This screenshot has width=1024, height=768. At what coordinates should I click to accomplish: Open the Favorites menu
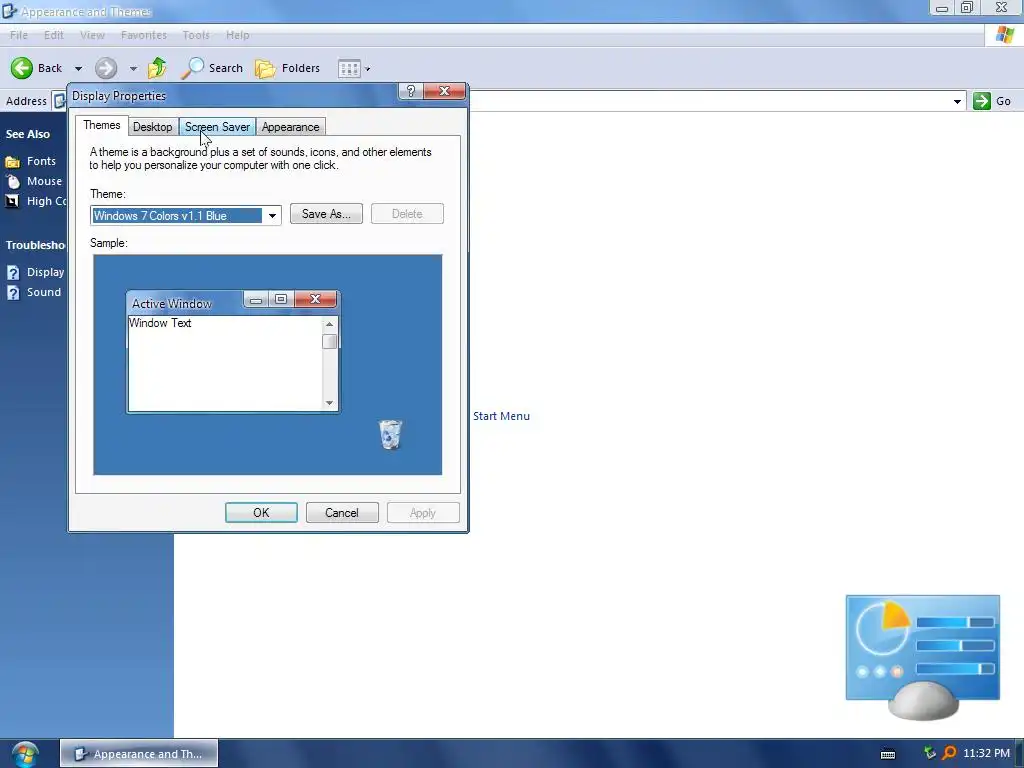[x=144, y=35]
